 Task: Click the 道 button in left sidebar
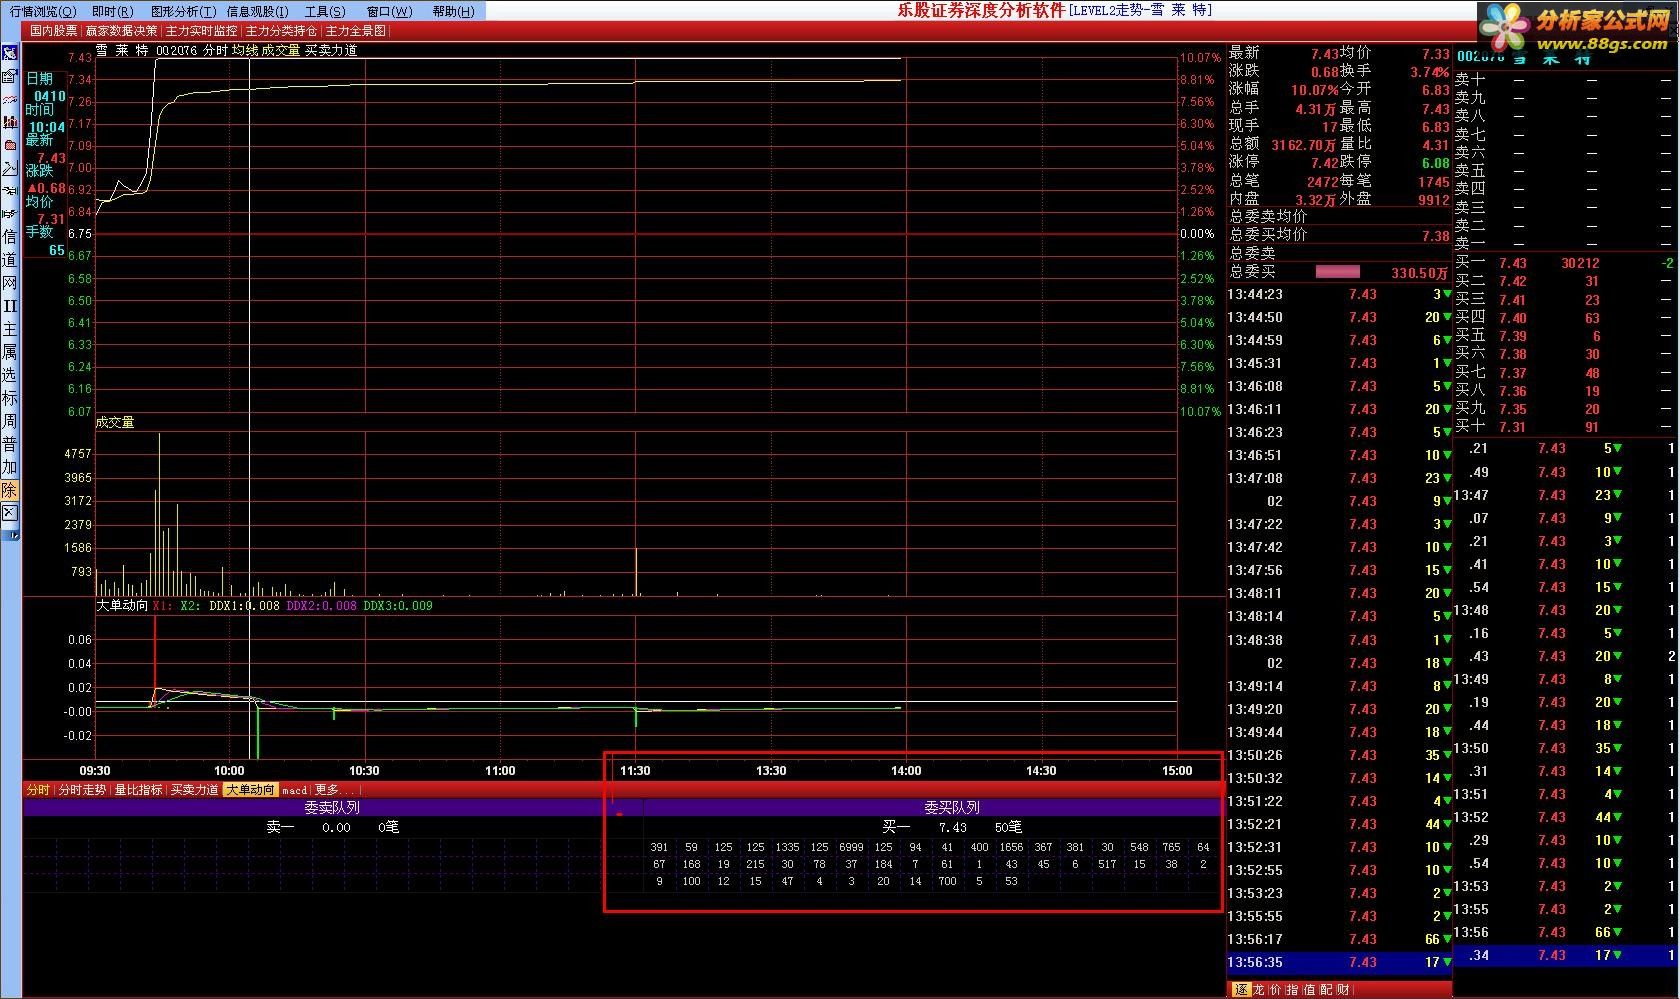click(9, 260)
